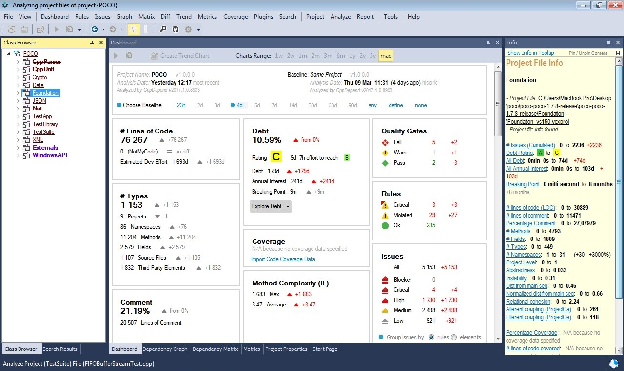Expand the CppParser tree node

tap(18, 62)
